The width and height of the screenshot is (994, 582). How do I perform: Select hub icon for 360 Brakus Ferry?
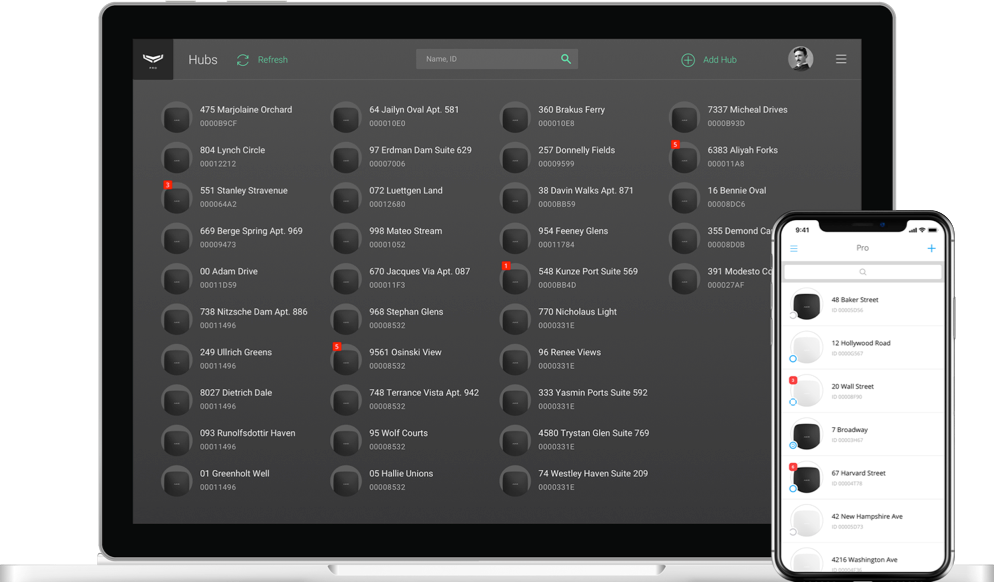click(515, 117)
